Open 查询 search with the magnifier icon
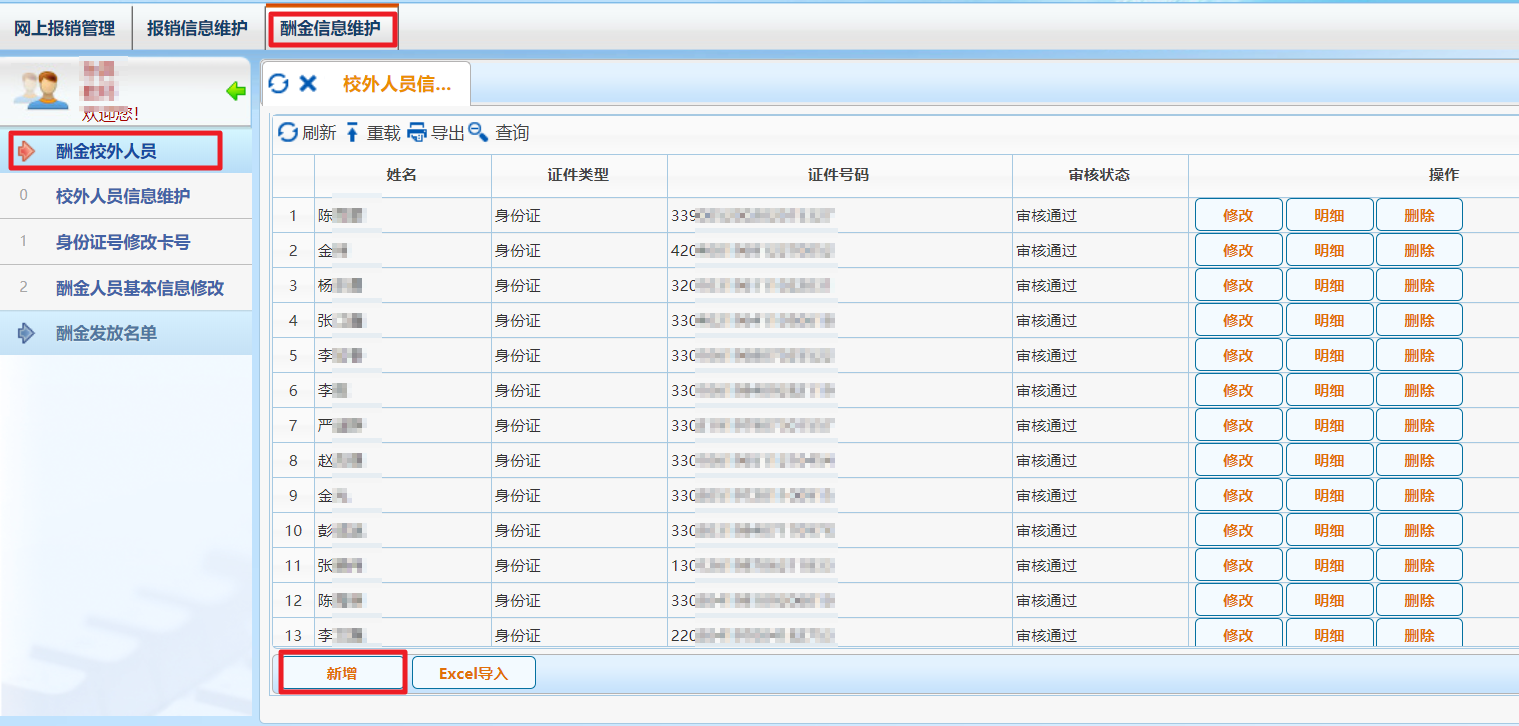This screenshot has height=726, width=1519. (x=478, y=133)
